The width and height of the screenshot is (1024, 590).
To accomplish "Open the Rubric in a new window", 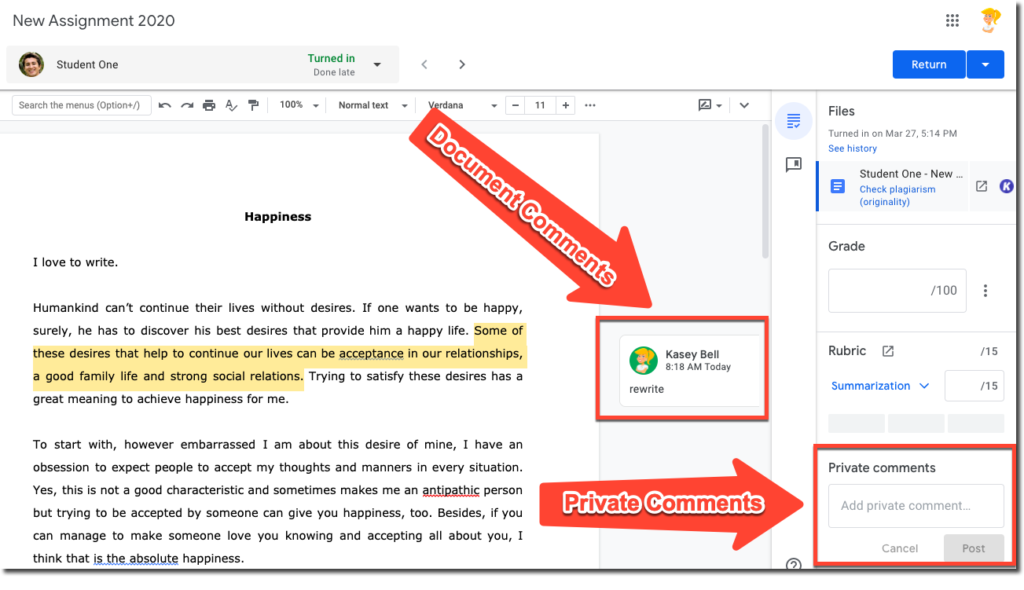I will (x=887, y=350).
